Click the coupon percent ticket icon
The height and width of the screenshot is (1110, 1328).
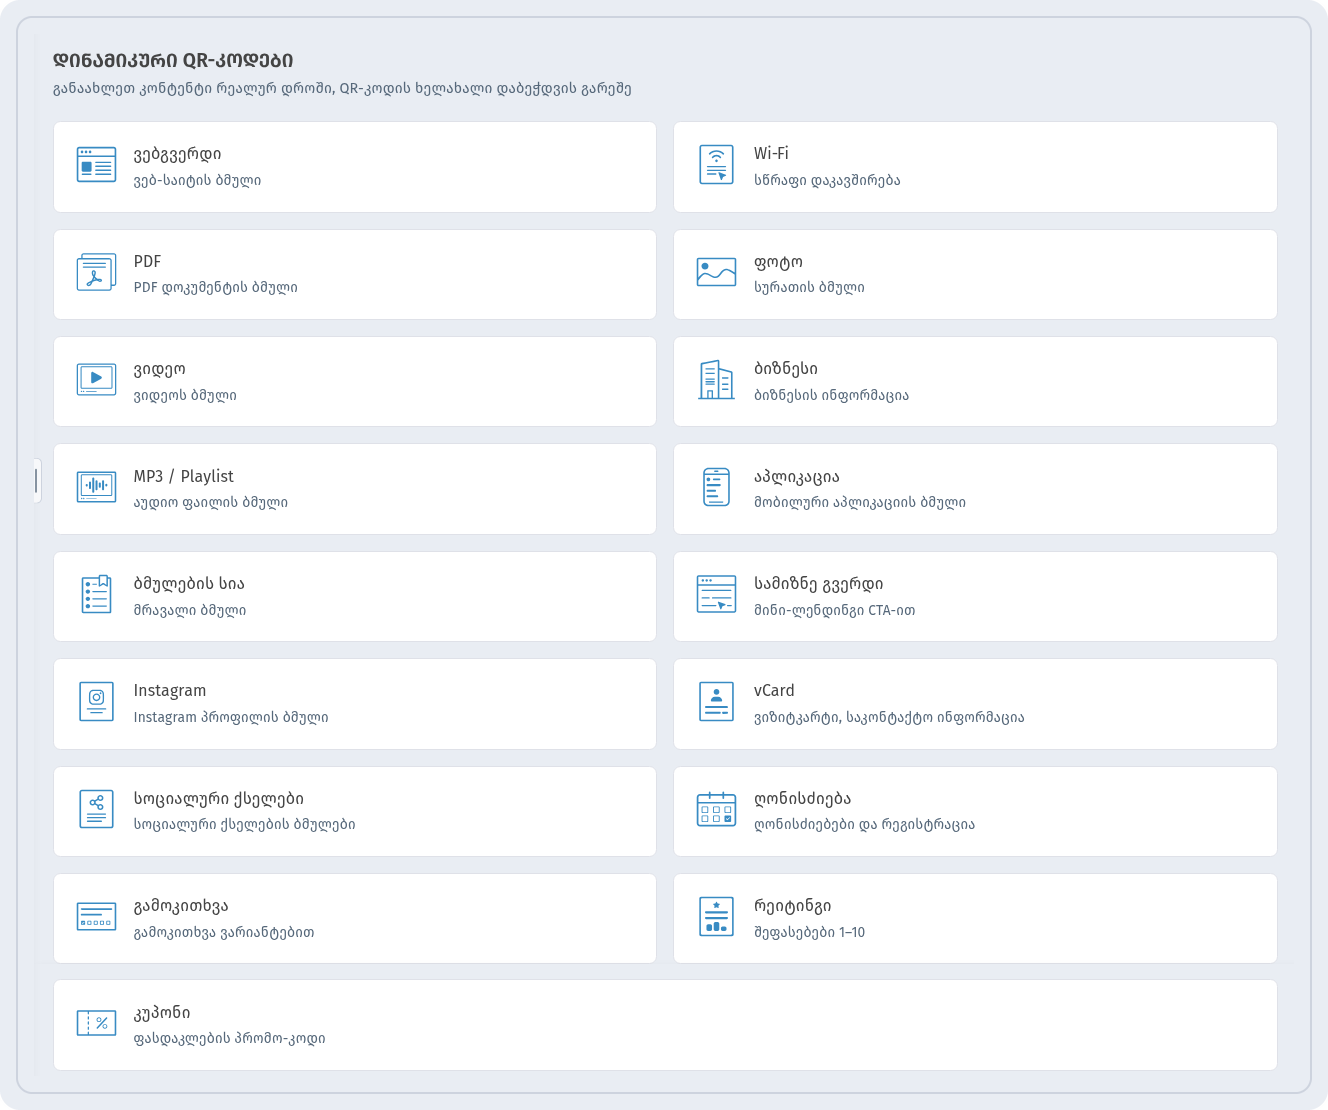pos(96,1023)
